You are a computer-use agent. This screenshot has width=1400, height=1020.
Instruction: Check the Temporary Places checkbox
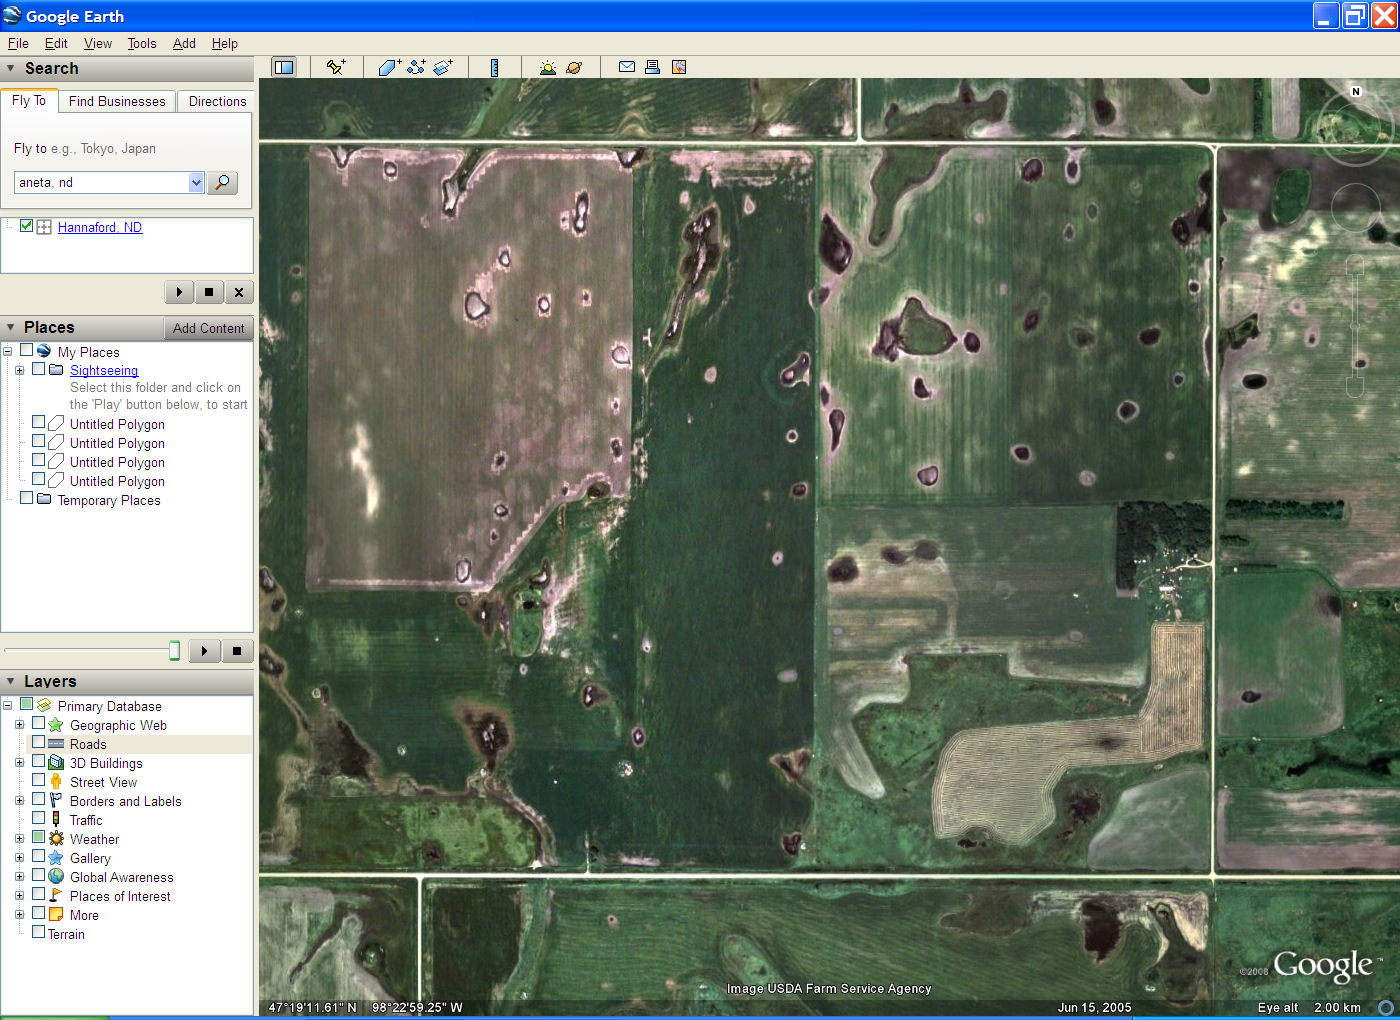[27, 499]
